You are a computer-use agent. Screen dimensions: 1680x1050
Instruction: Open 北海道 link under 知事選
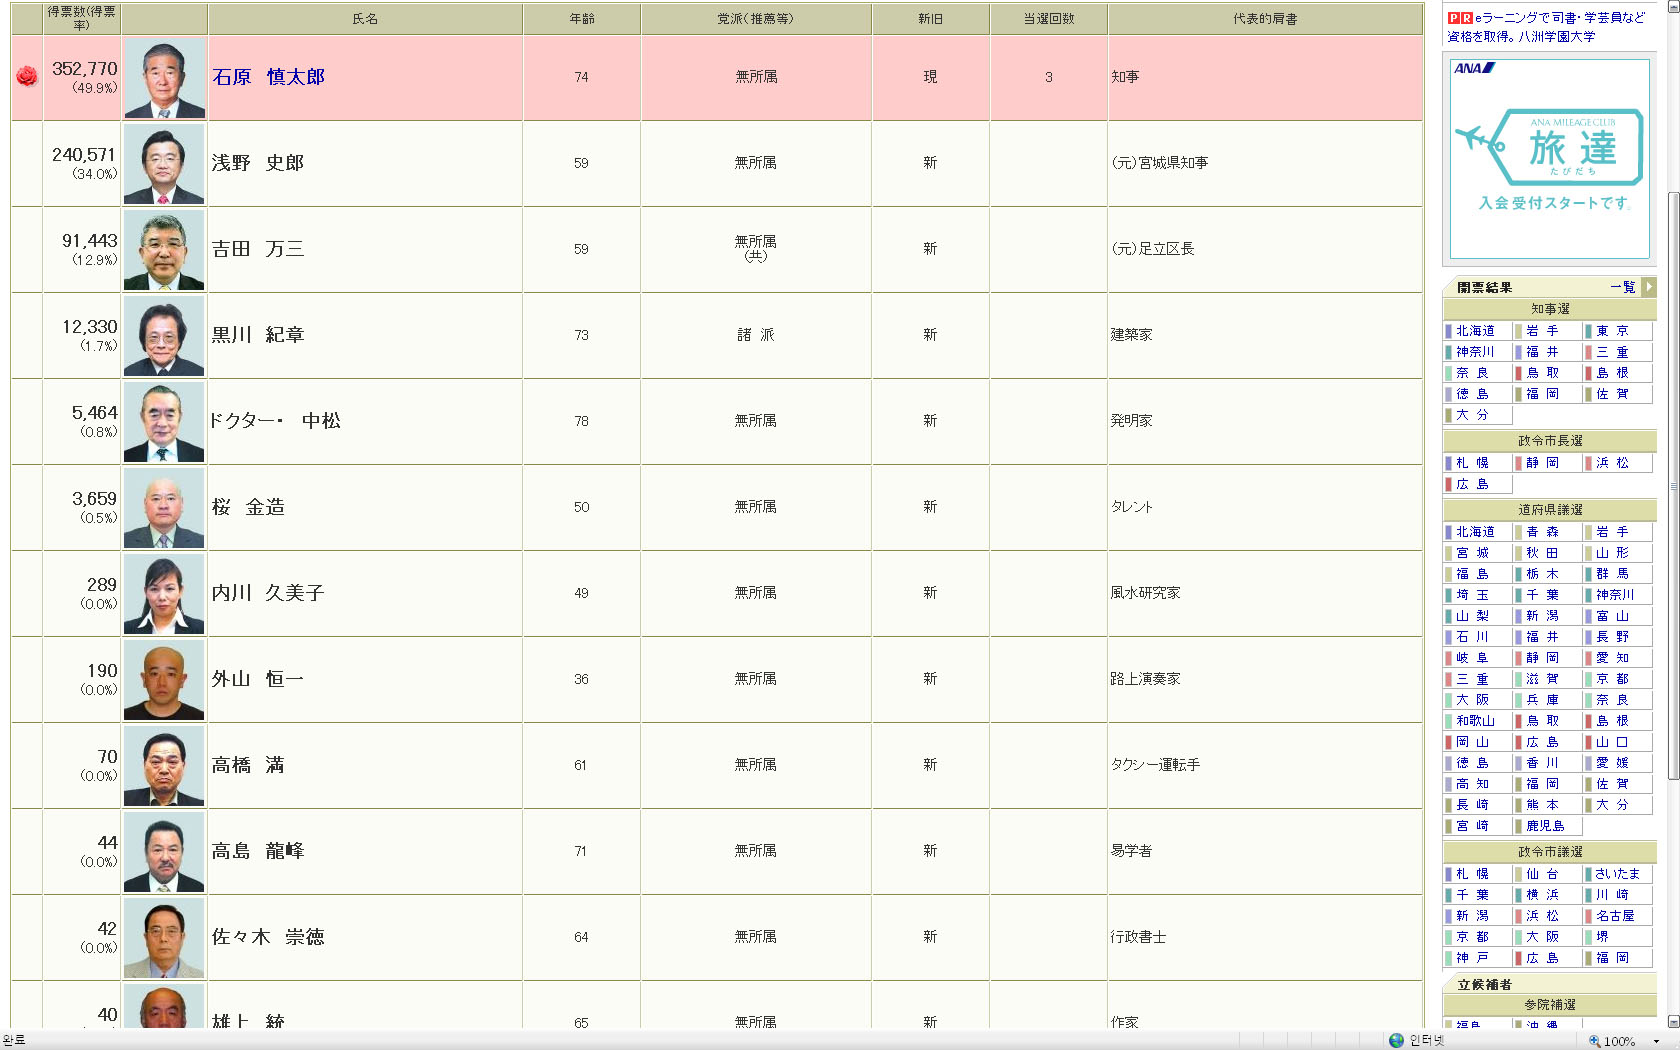1475,331
